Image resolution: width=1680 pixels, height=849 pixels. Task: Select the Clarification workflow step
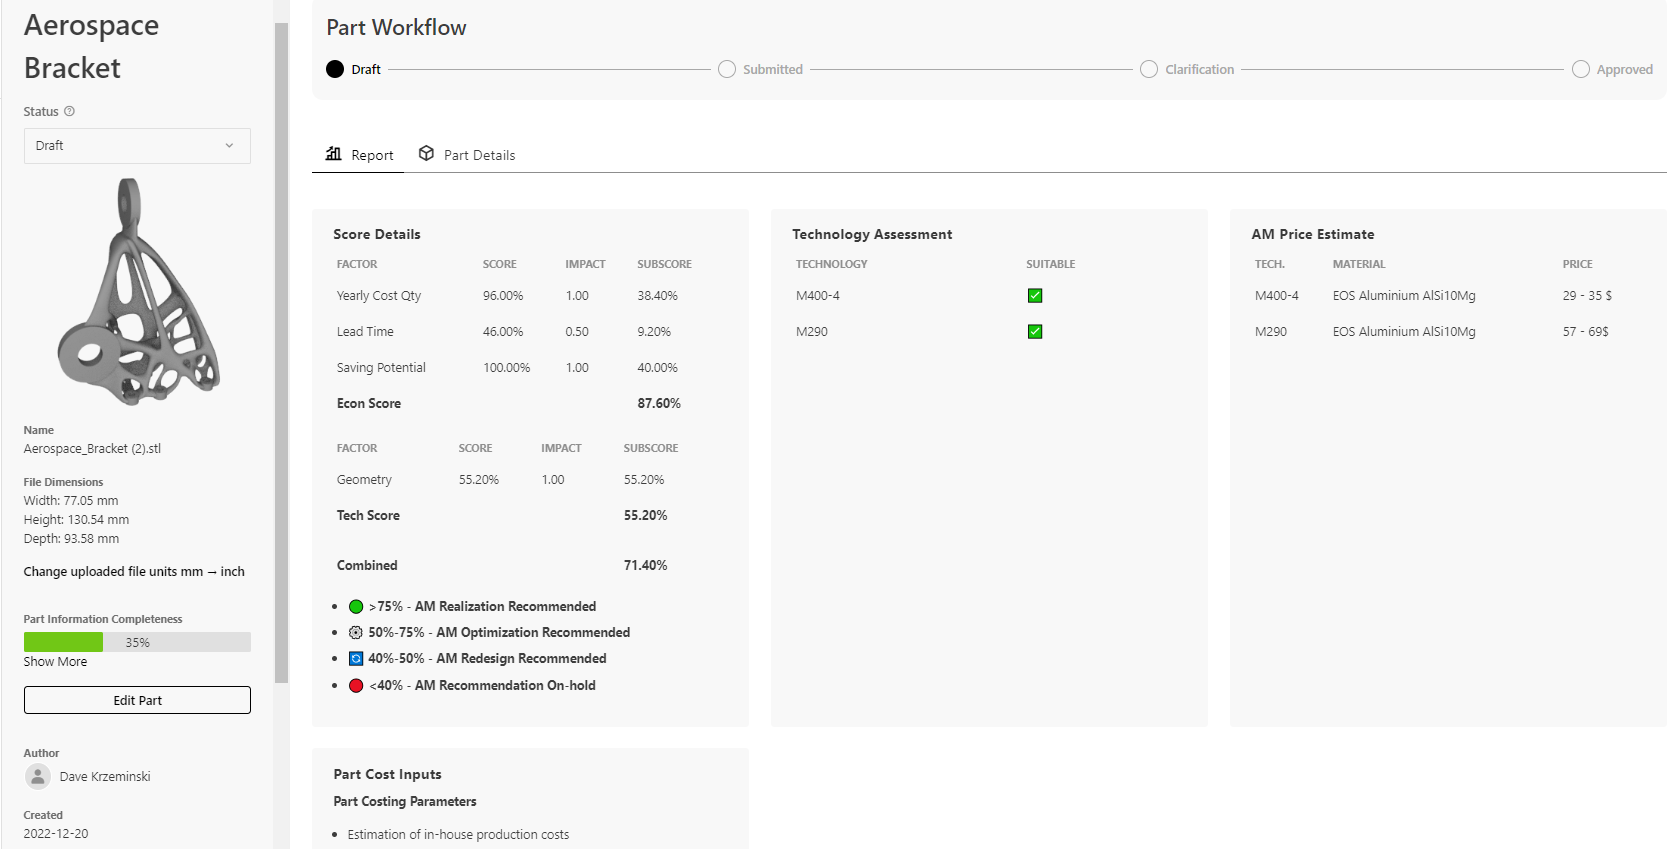click(x=1149, y=69)
